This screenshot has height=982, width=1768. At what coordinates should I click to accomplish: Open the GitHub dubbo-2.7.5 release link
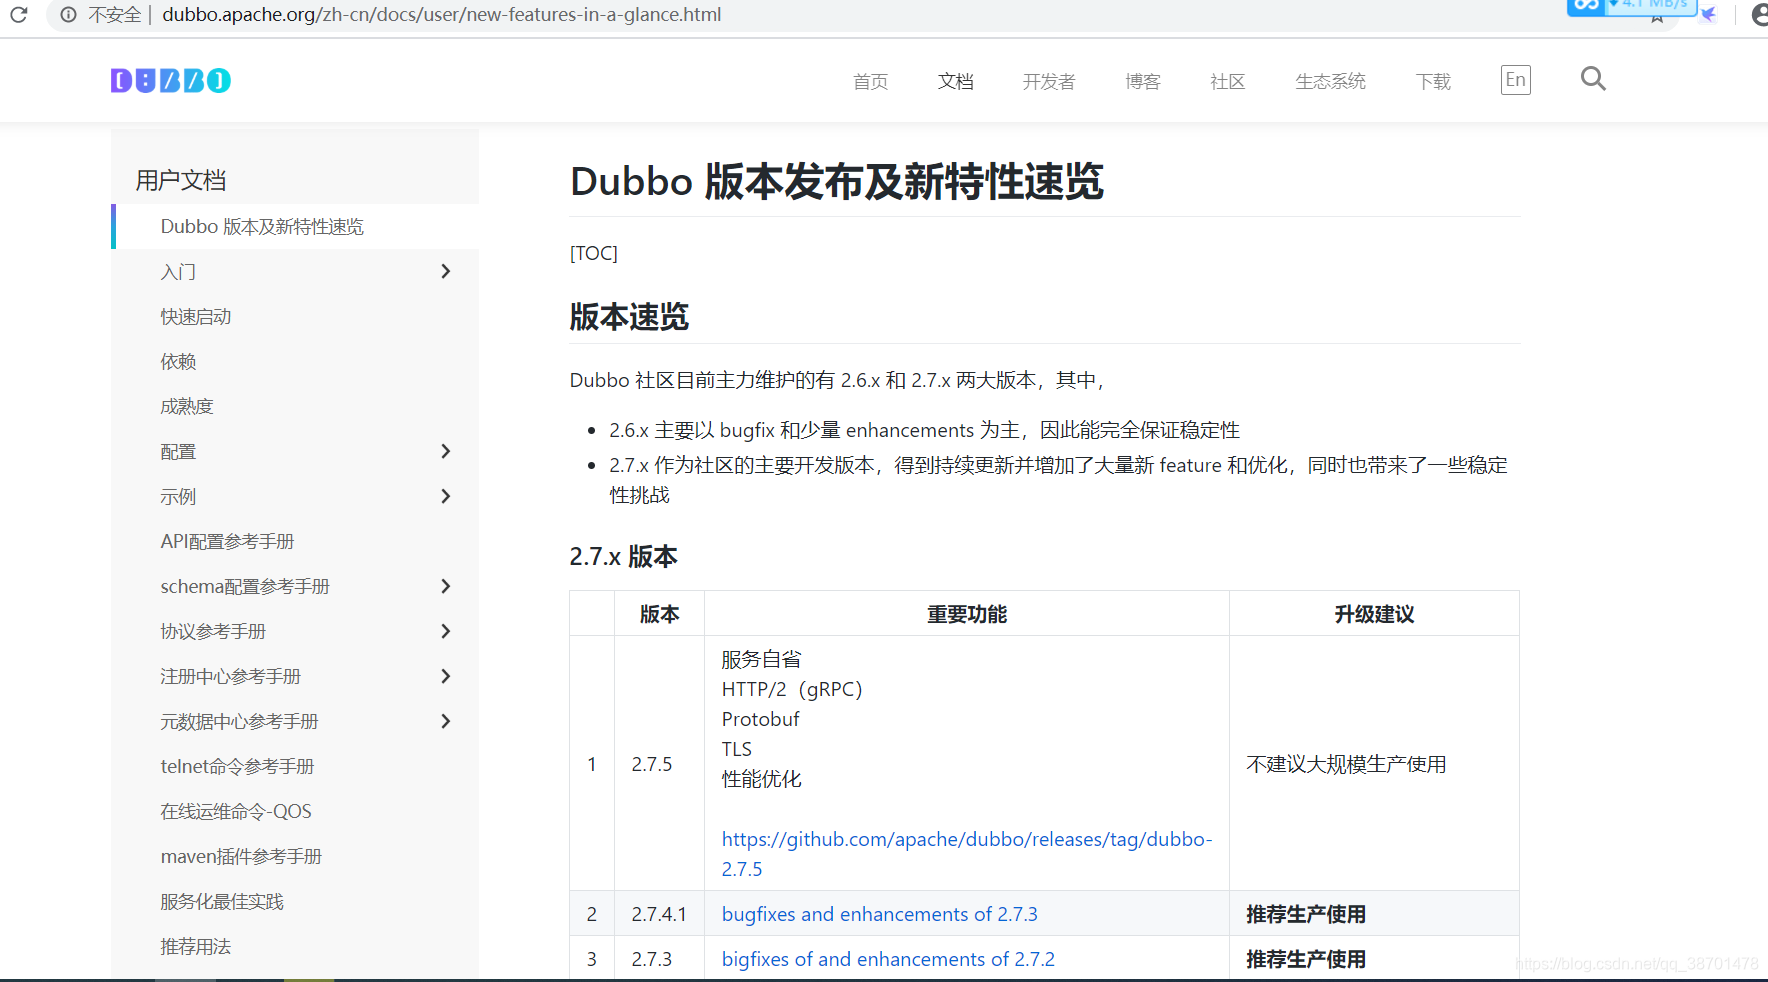click(x=967, y=854)
